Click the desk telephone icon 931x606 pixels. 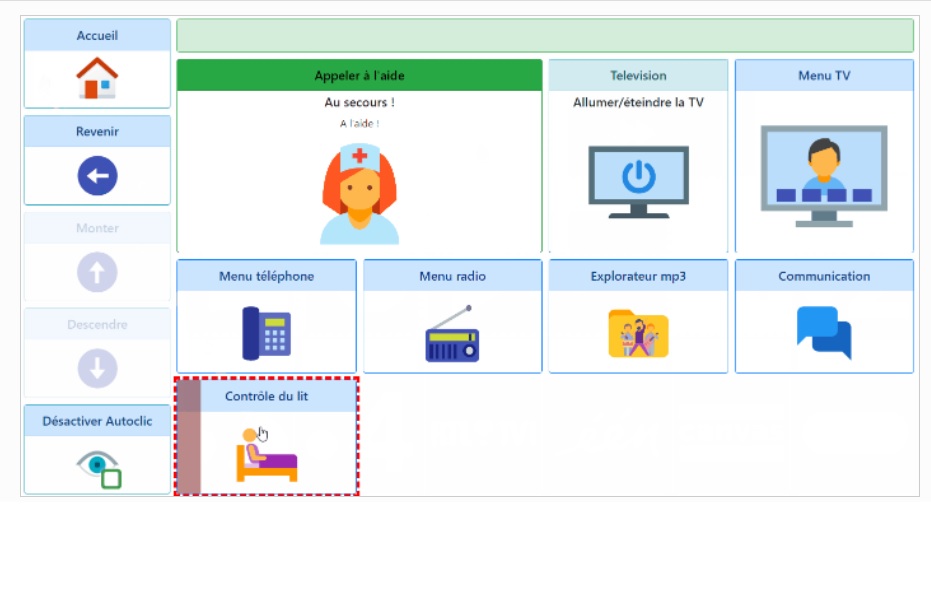[266, 333]
